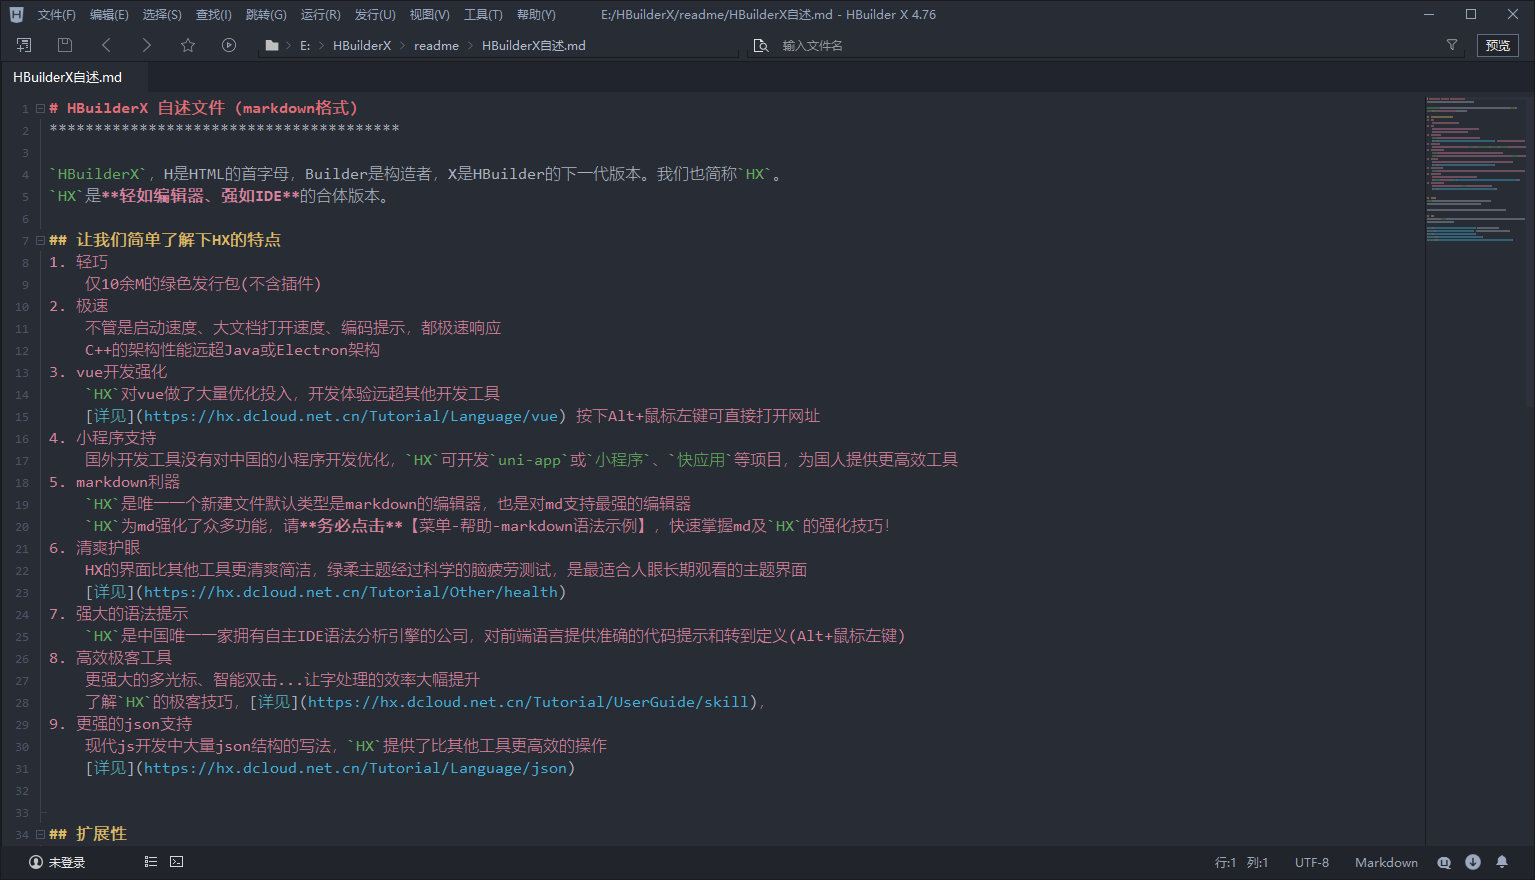Viewport: 1535px width, 880px height.
Task: Click the HBuilderX breadcrumb segment
Action: (362, 46)
